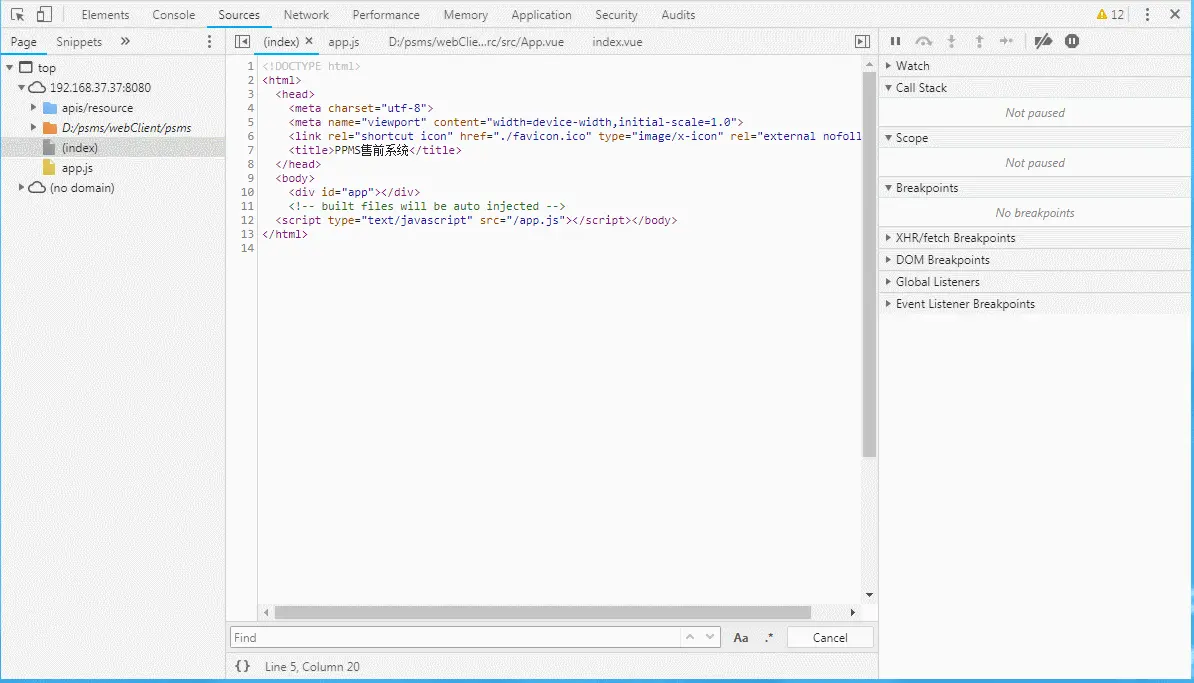Click the editor vertical scrollbar thumb
The image size is (1194, 683).
click(x=869, y=264)
